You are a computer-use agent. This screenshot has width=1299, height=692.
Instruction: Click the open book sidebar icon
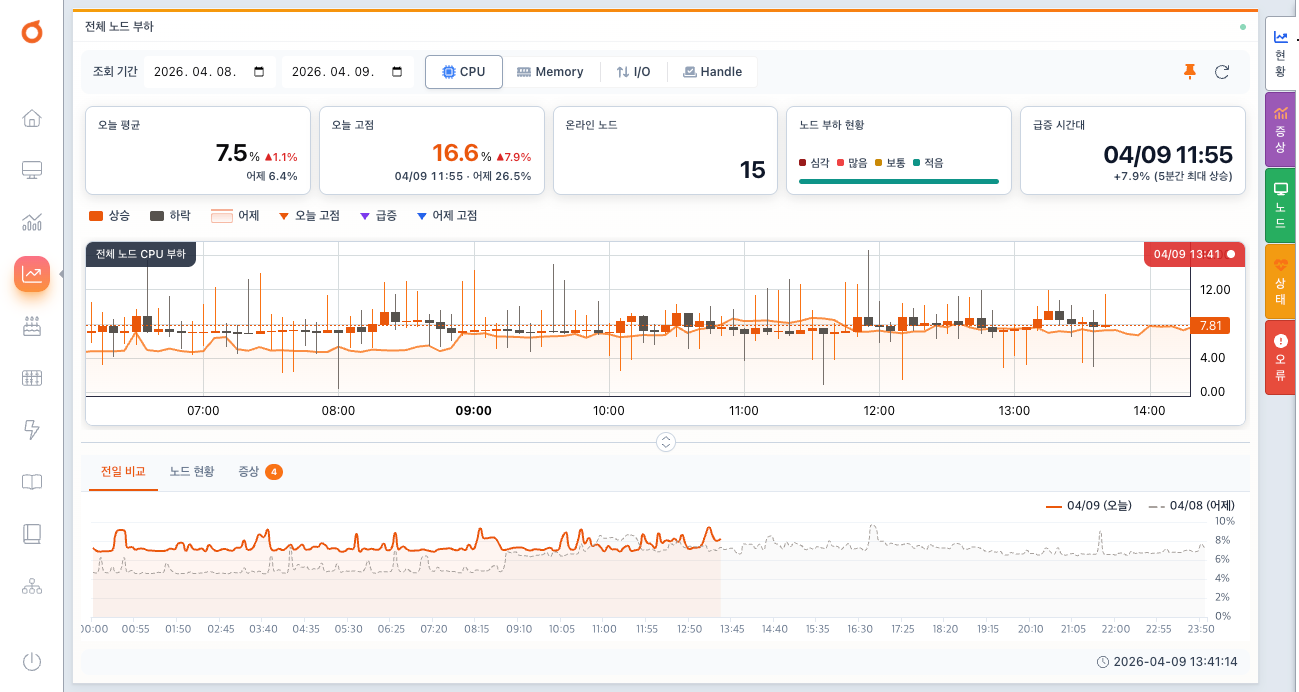(x=32, y=482)
